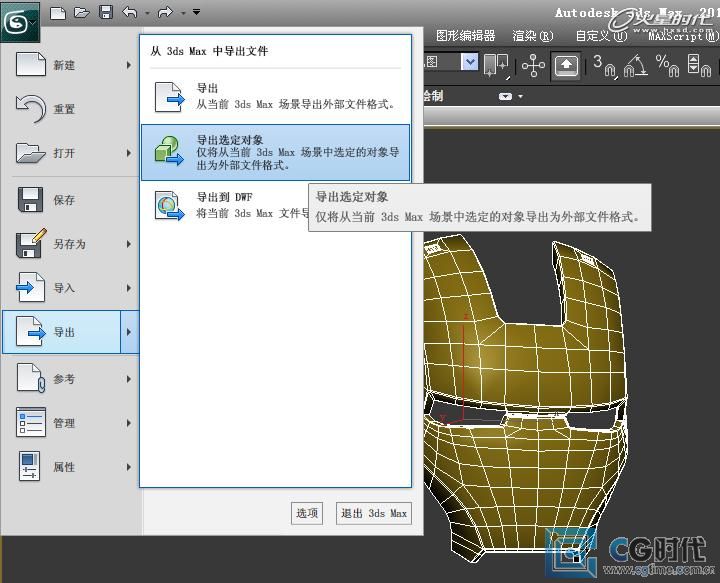Choose 导出选定对象 (Export Selected) option
Screen dimensions: 720x583
tap(276, 152)
